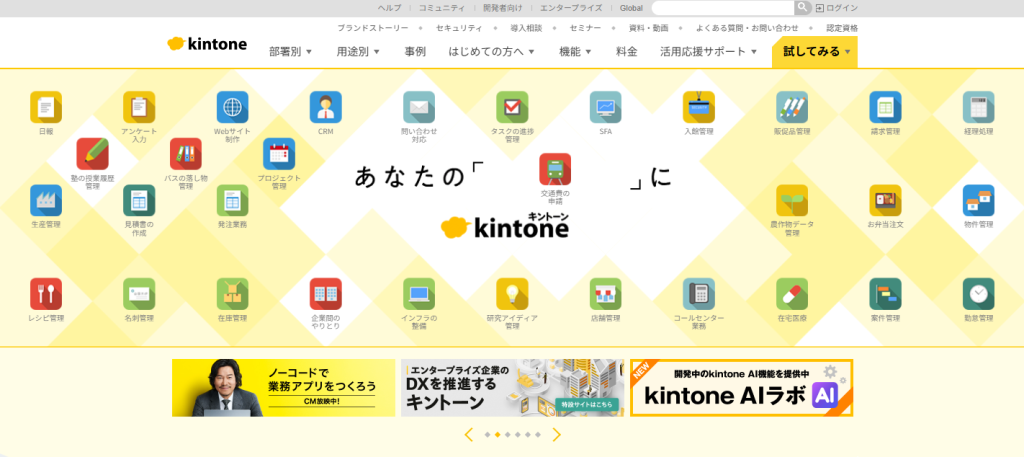
Task: Click the 問い合わせ対応 envelope icon
Action: (419, 107)
